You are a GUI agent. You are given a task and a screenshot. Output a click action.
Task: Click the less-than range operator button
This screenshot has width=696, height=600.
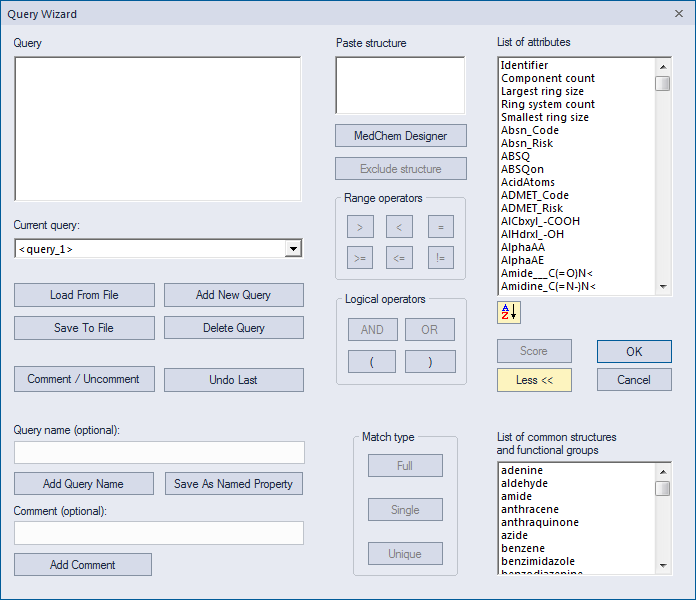click(399, 227)
